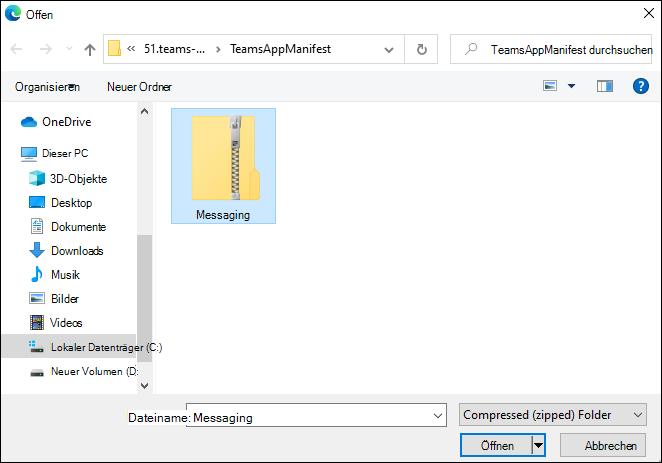The image size is (662, 463).
Task: Select the 51.teams-... breadcrumb segment
Action: 174,49
